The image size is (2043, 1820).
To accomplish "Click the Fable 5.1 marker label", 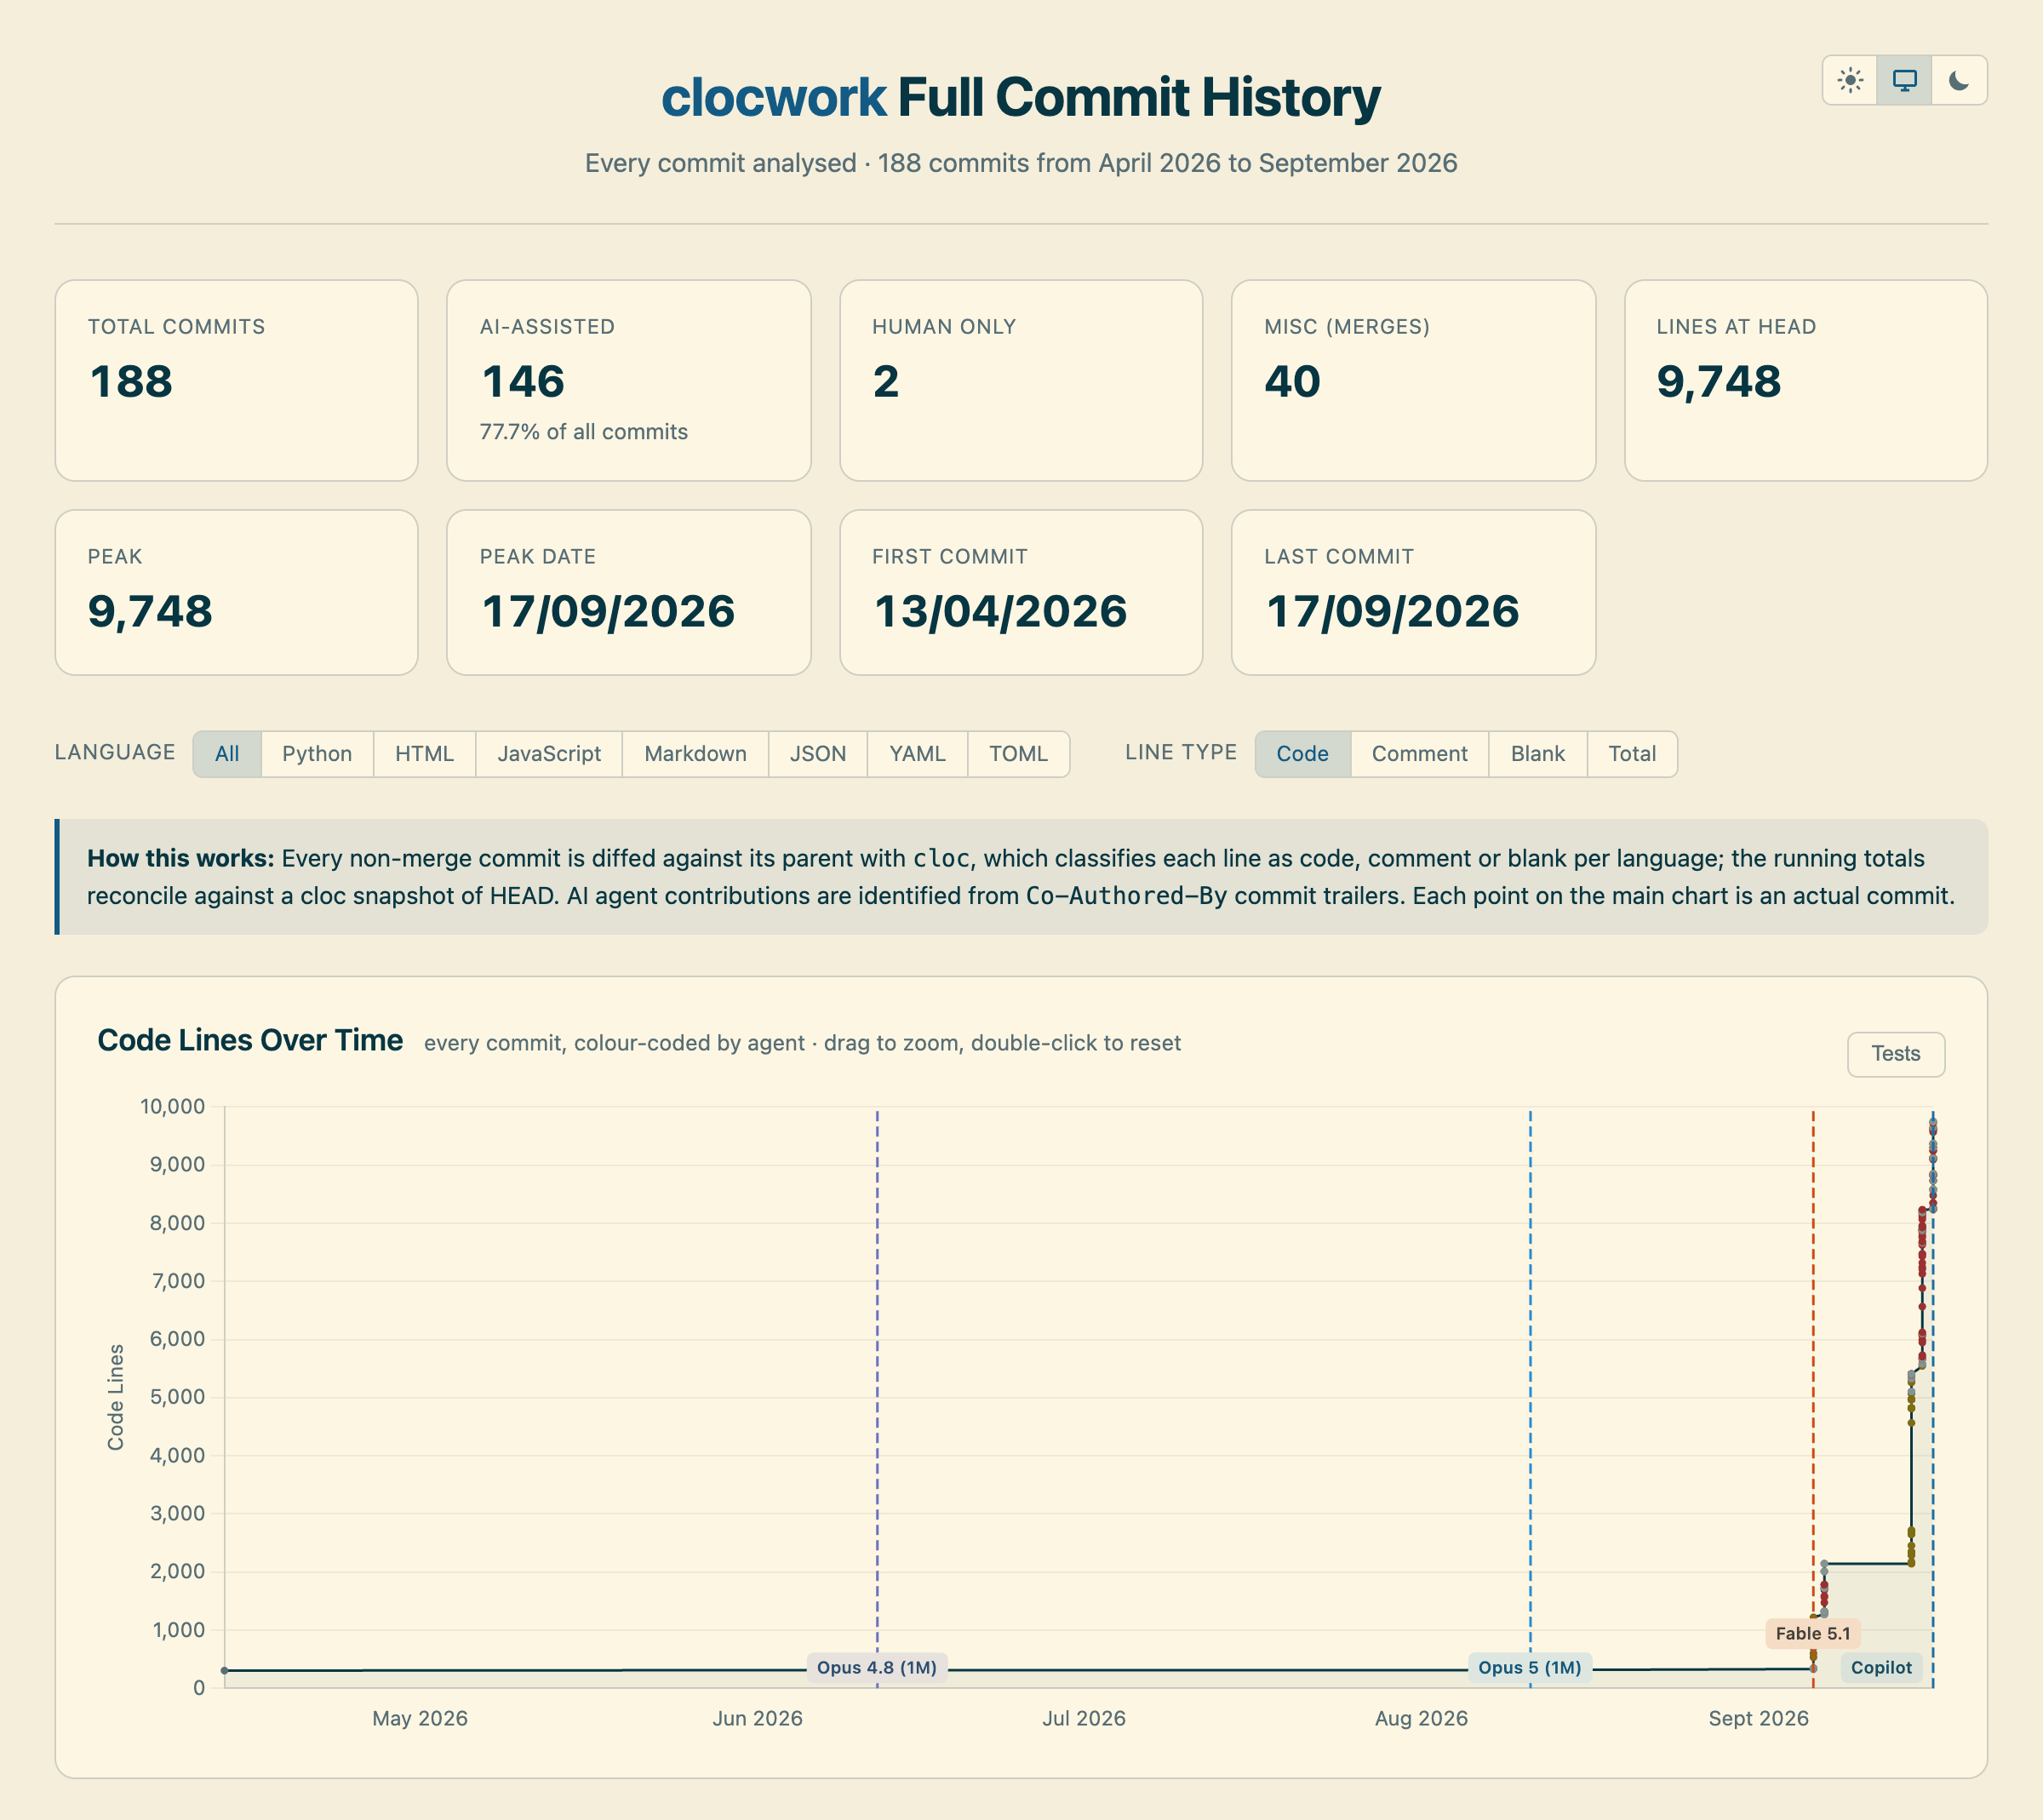I will (1812, 1633).
